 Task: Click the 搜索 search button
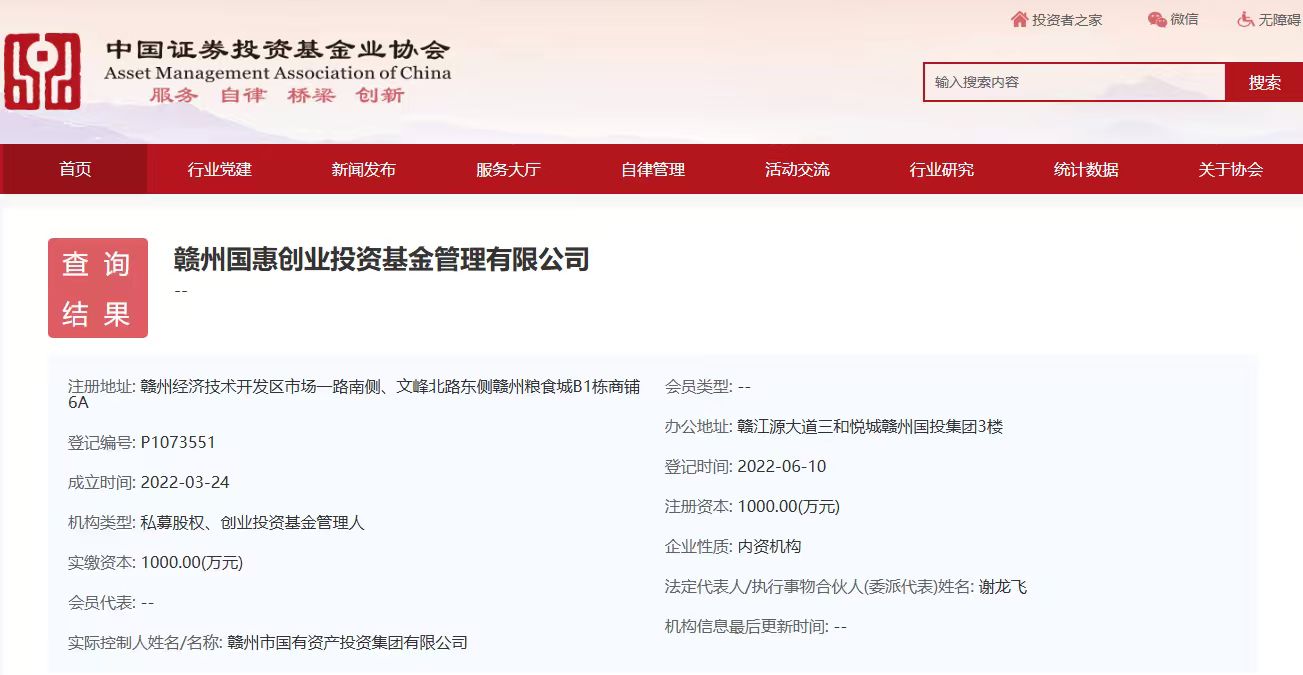click(1263, 82)
